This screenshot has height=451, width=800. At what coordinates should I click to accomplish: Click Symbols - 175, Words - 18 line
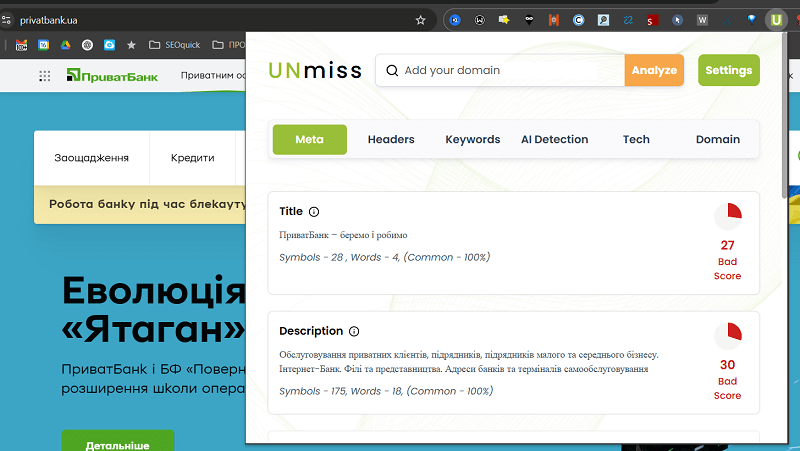pyautogui.click(x=386, y=391)
